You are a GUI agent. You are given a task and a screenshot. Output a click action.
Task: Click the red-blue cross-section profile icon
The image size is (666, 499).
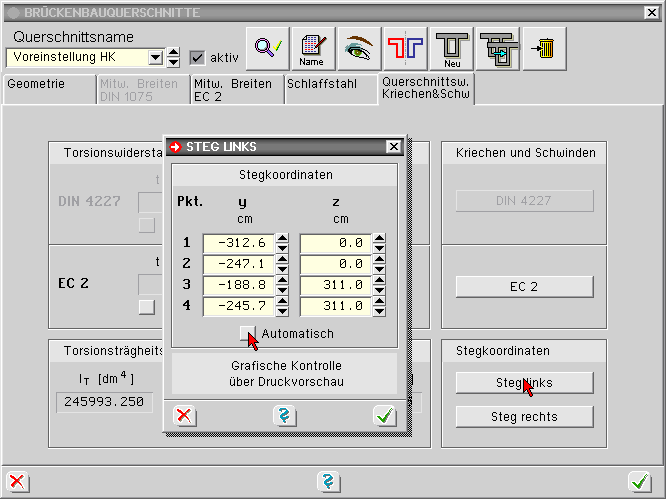point(405,49)
